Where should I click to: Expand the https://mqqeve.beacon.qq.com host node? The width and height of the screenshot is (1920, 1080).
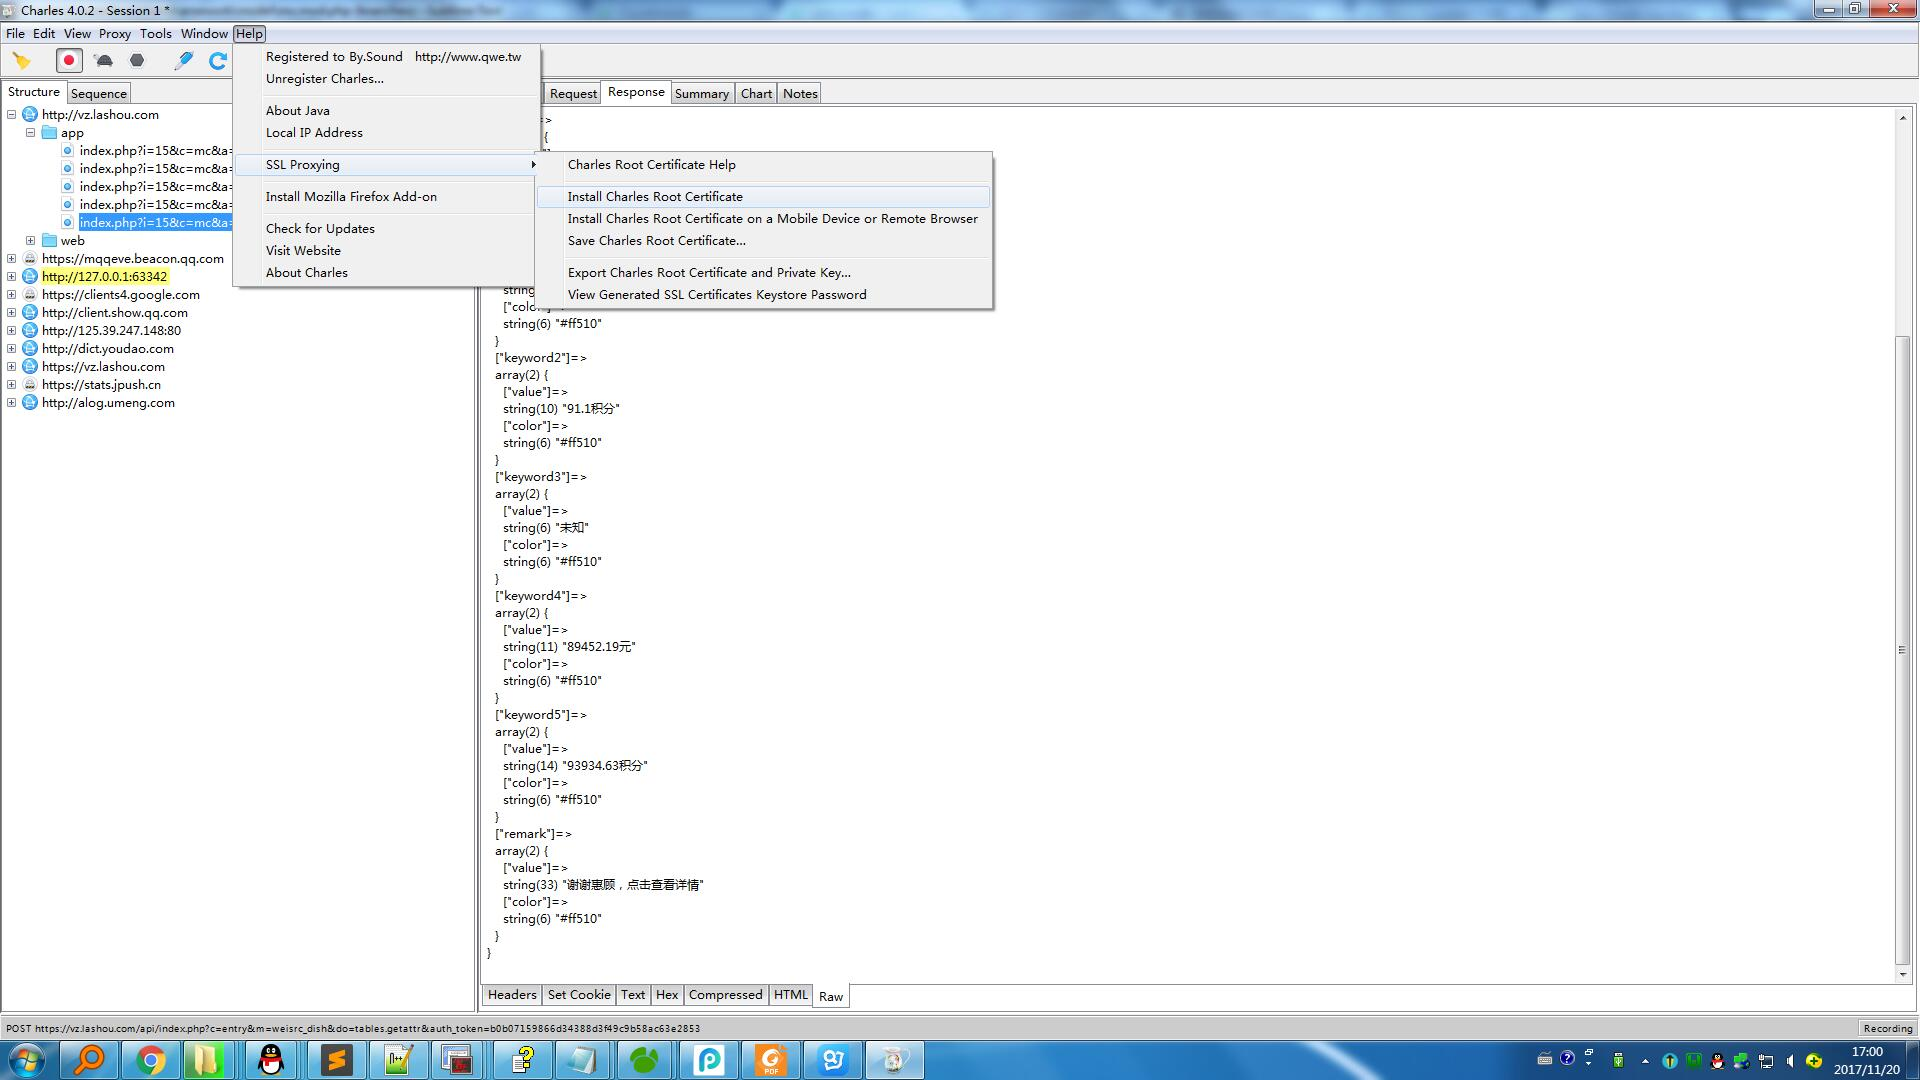[12, 259]
